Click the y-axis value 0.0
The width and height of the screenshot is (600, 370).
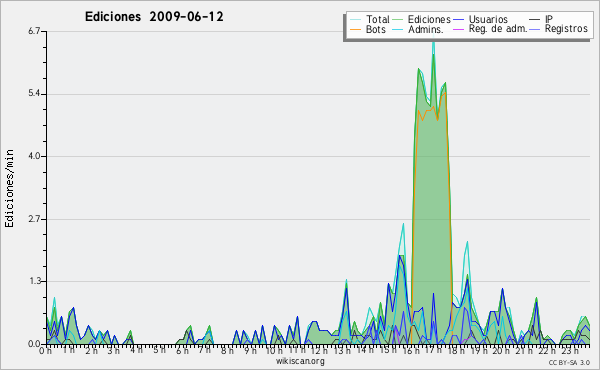pos(34,344)
